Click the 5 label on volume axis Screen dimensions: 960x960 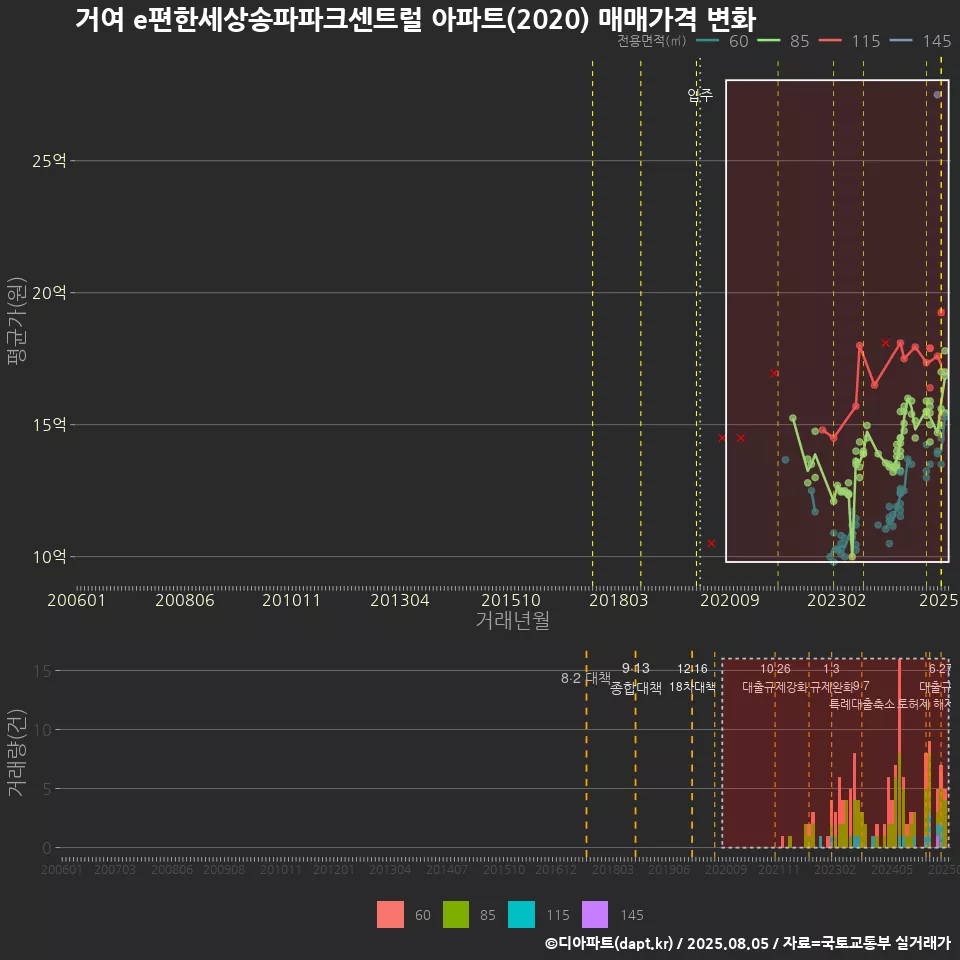point(47,789)
